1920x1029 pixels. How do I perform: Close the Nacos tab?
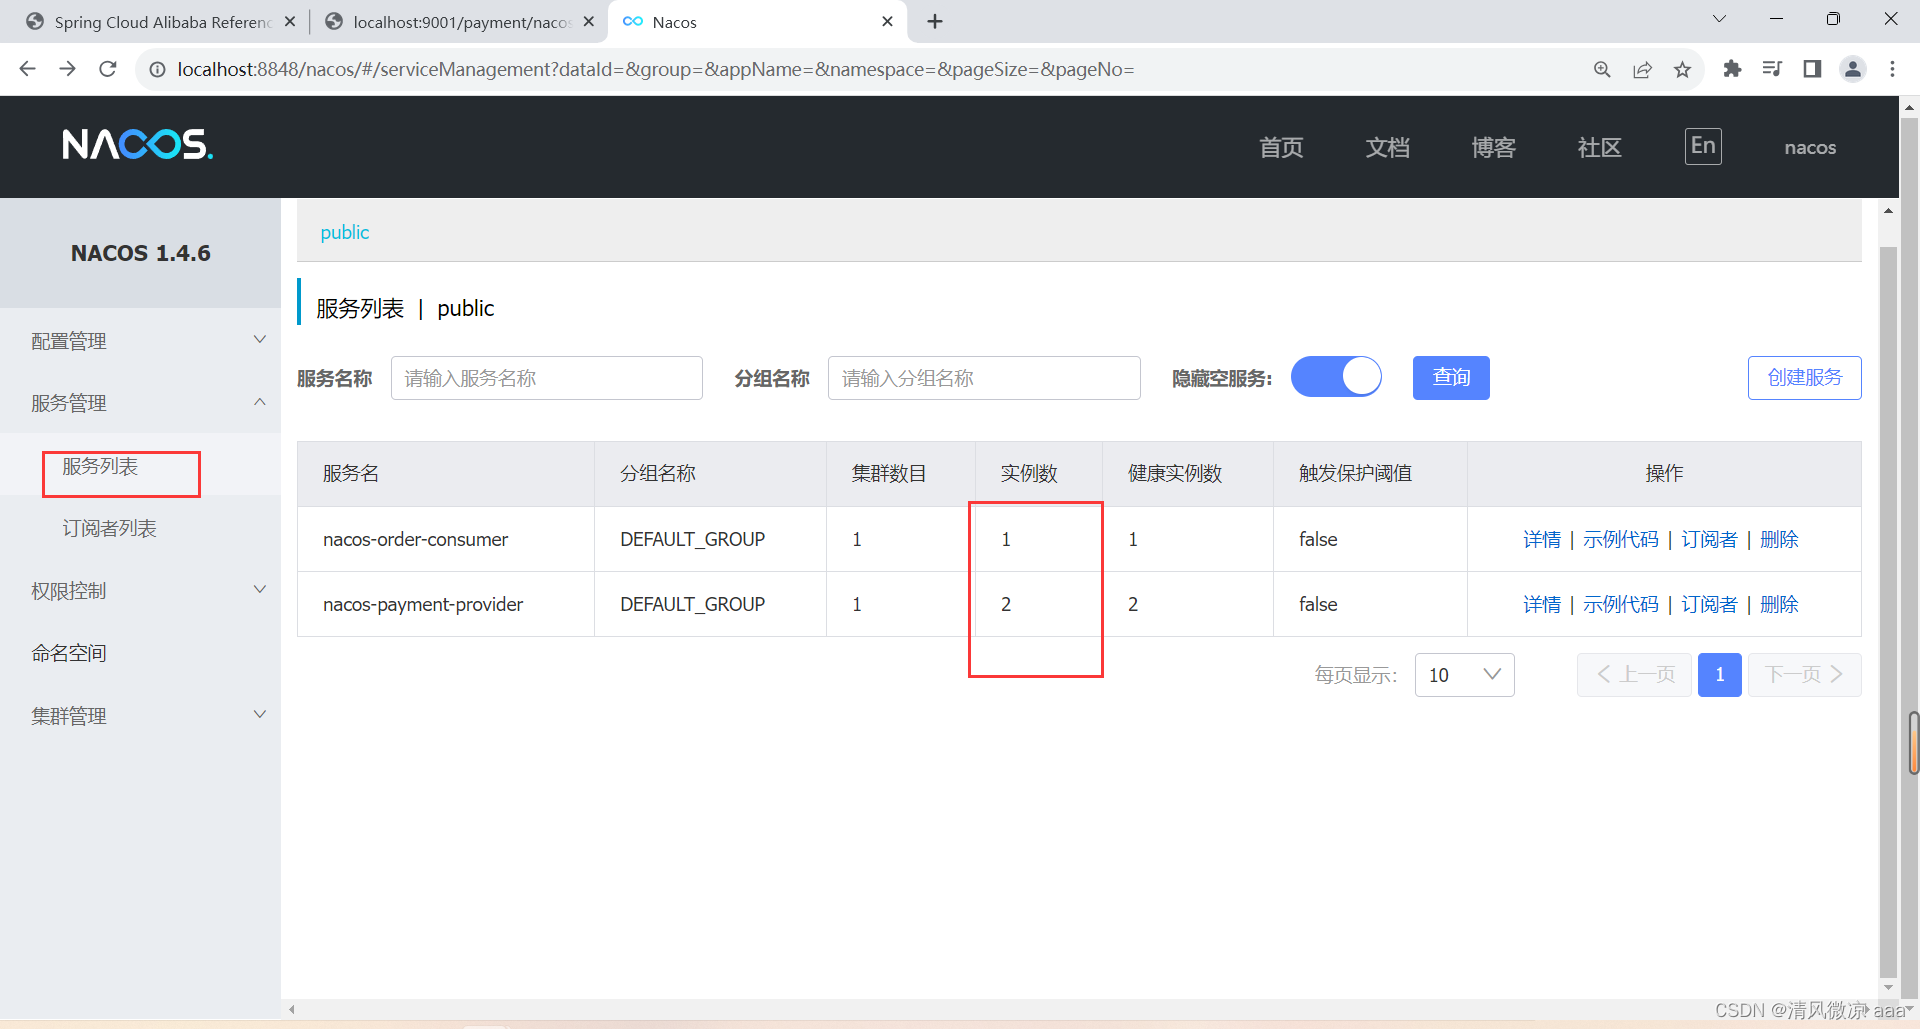point(887,21)
